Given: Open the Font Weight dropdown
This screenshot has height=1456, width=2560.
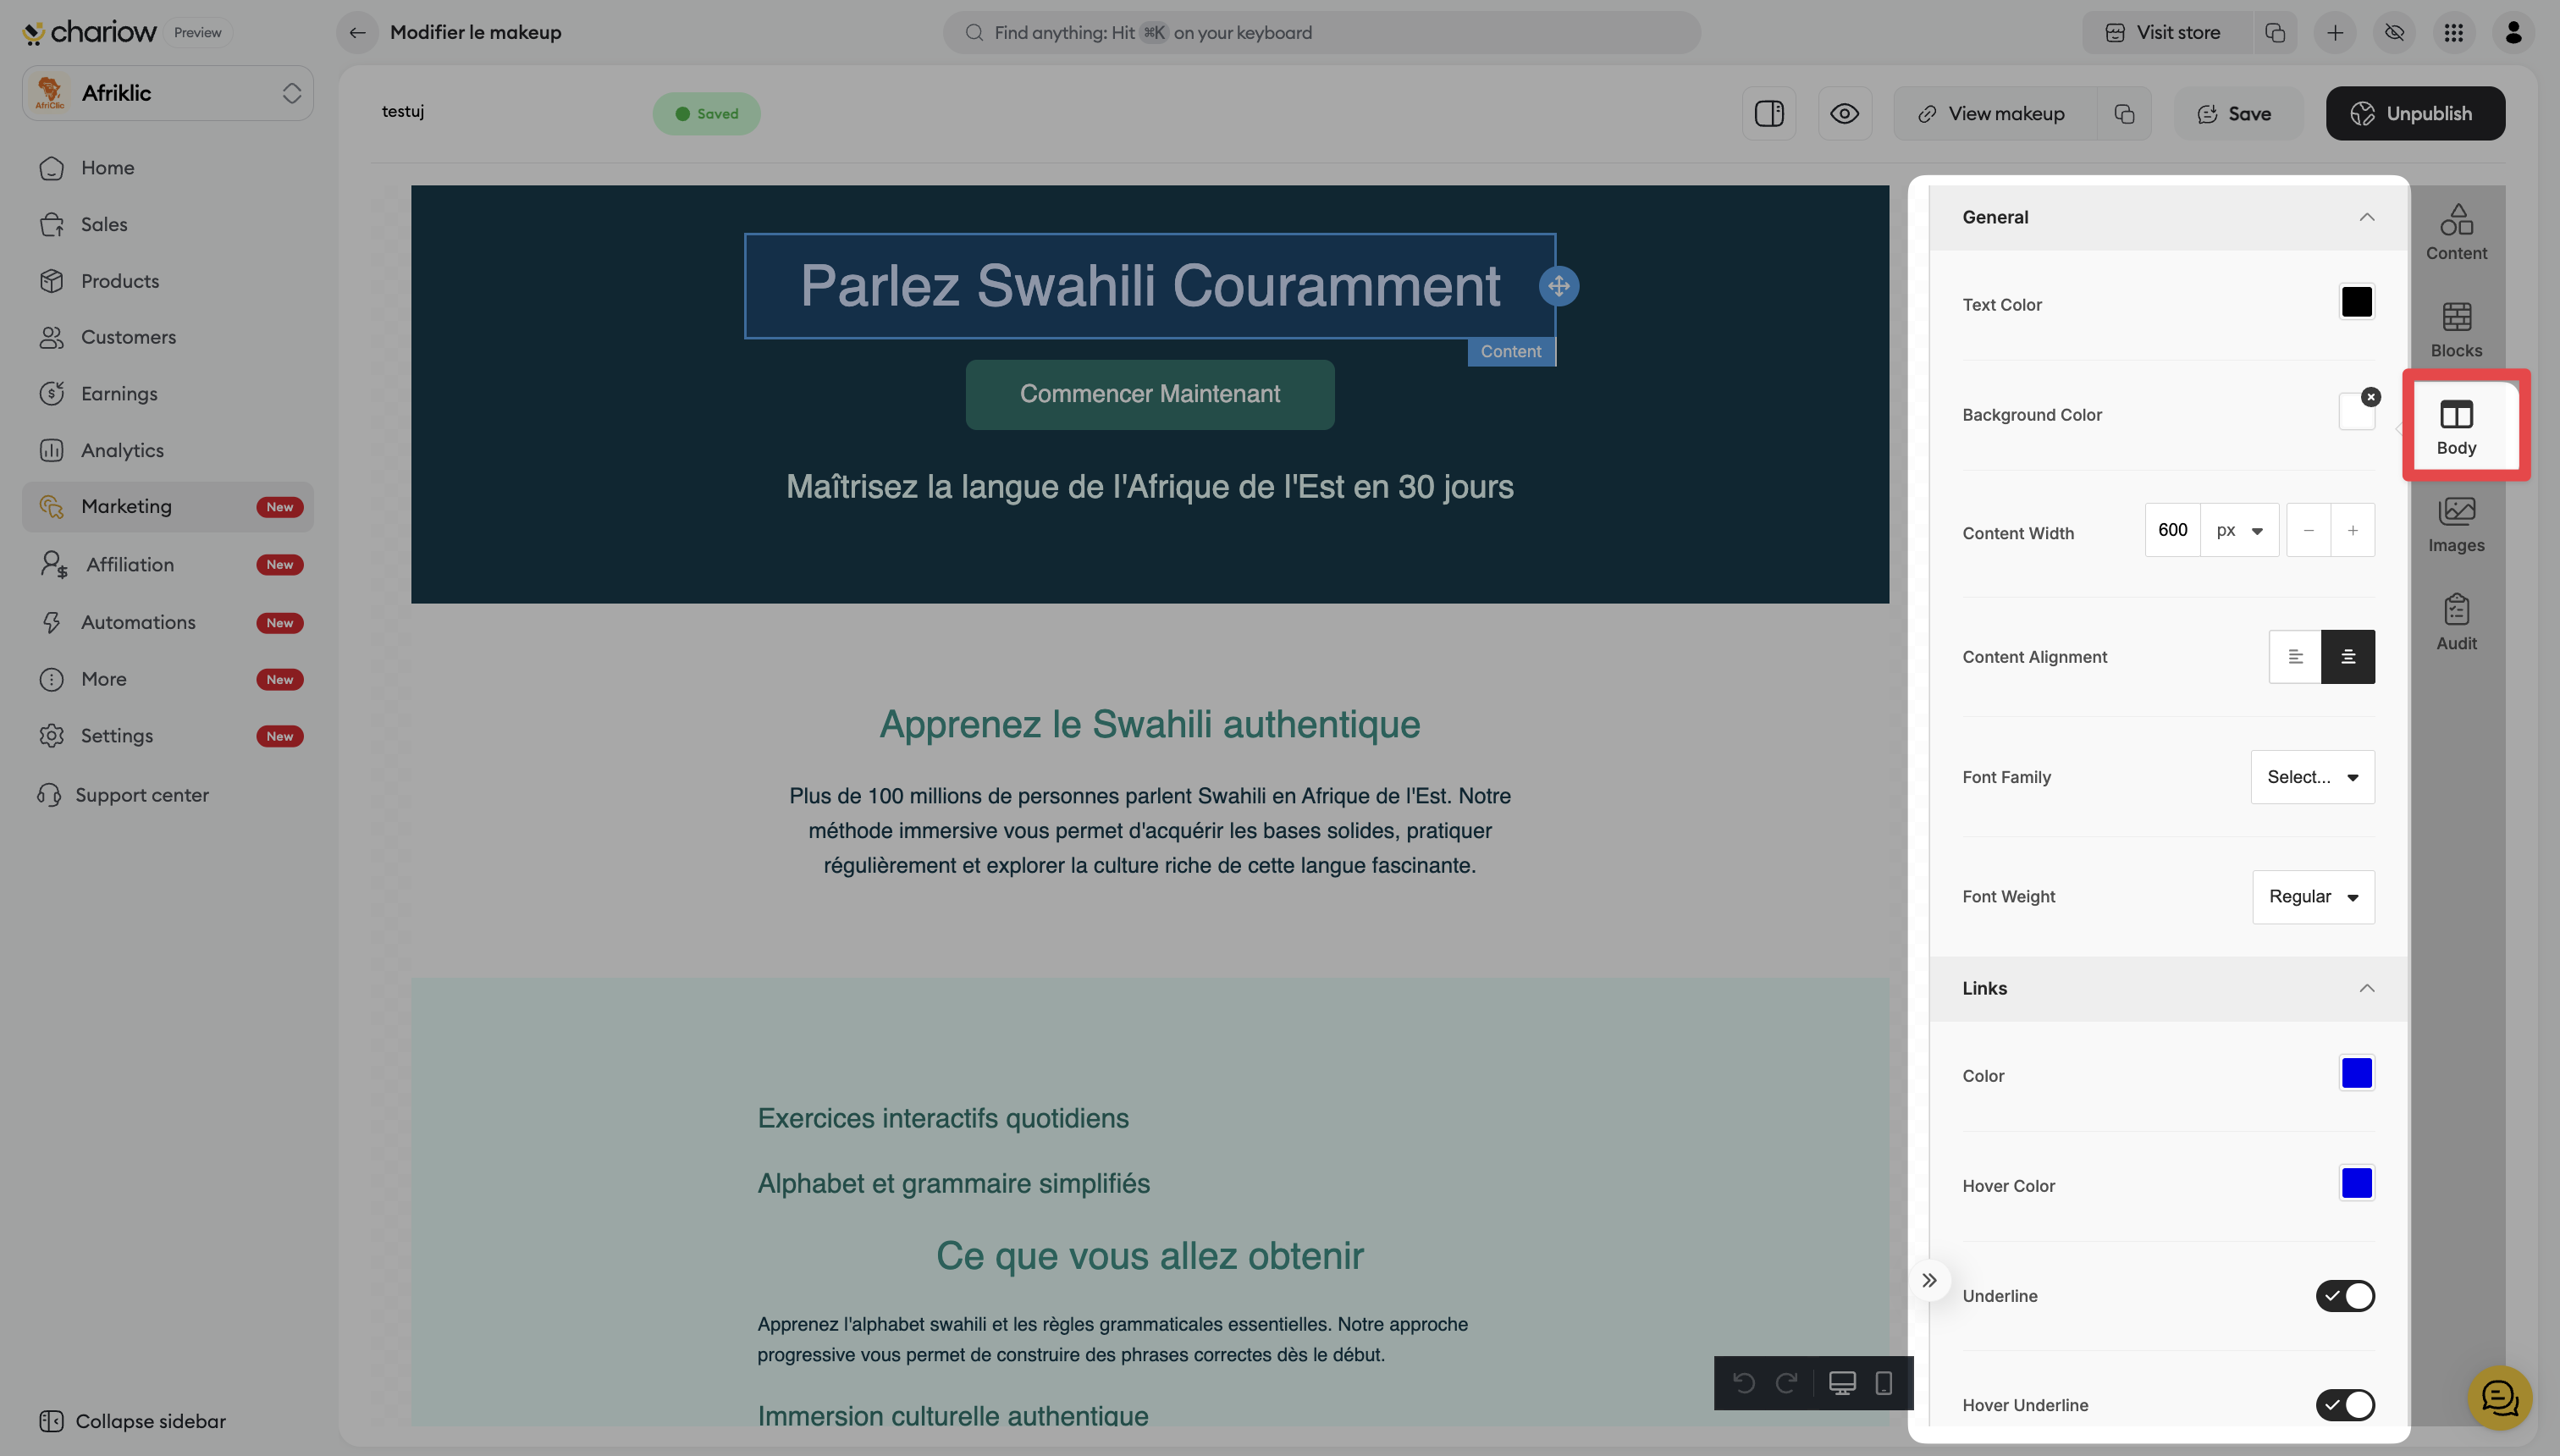Looking at the screenshot, I should tap(2313, 897).
